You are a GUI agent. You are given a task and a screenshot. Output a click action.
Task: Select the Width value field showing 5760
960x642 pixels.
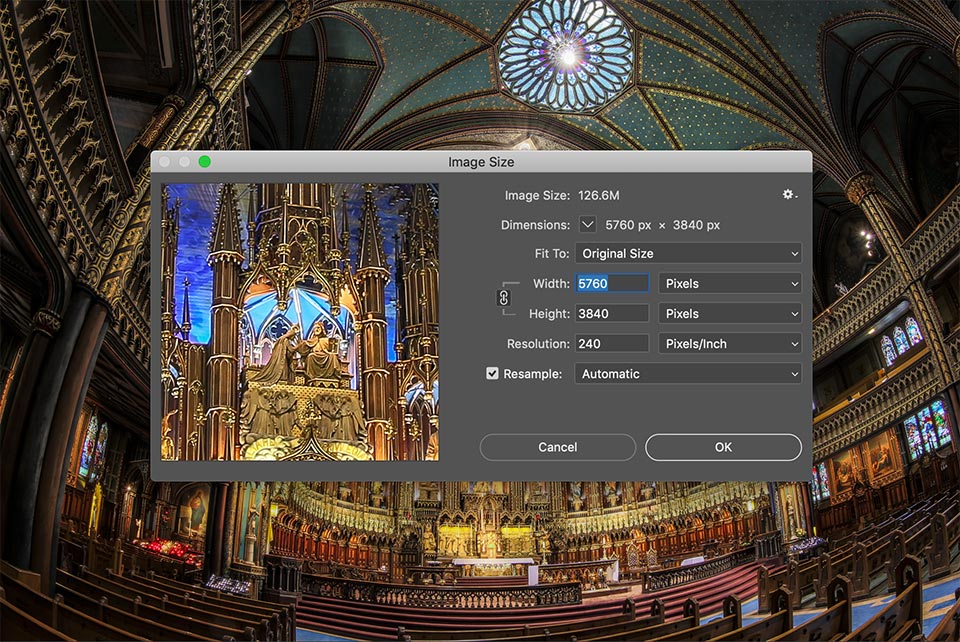tap(611, 283)
